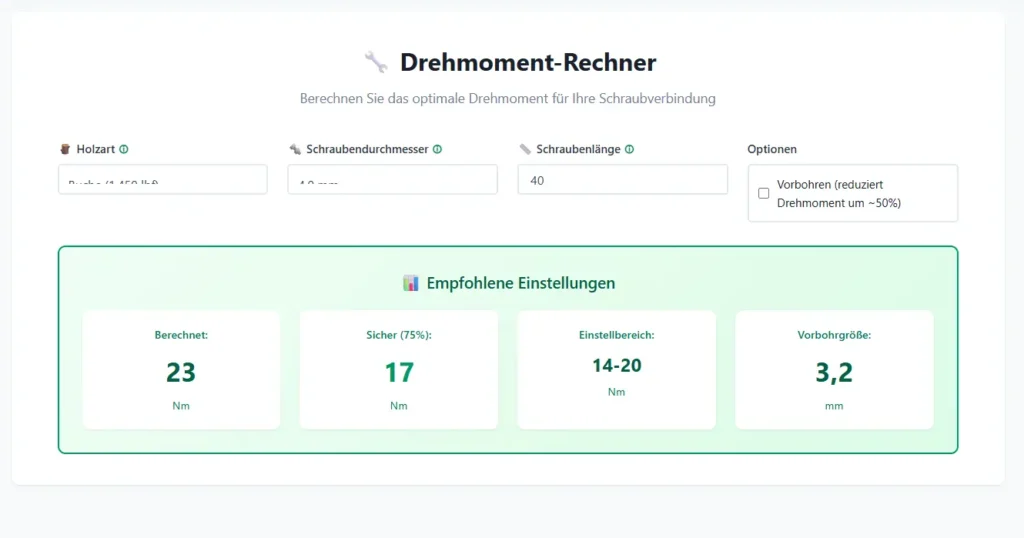
Task: Click the Schraubendurchmesser field label
Action: (x=367, y=149)
